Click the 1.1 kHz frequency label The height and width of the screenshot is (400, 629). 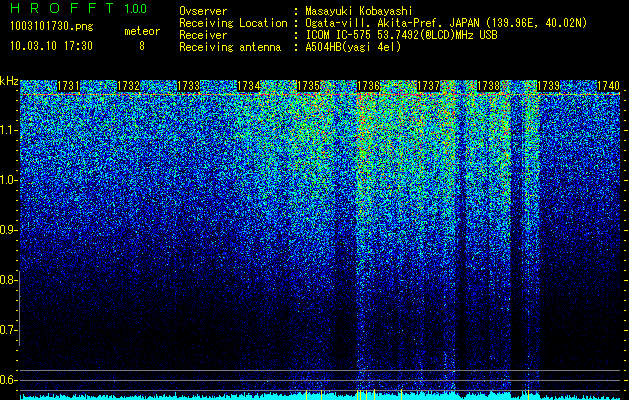tap(8, 130)
